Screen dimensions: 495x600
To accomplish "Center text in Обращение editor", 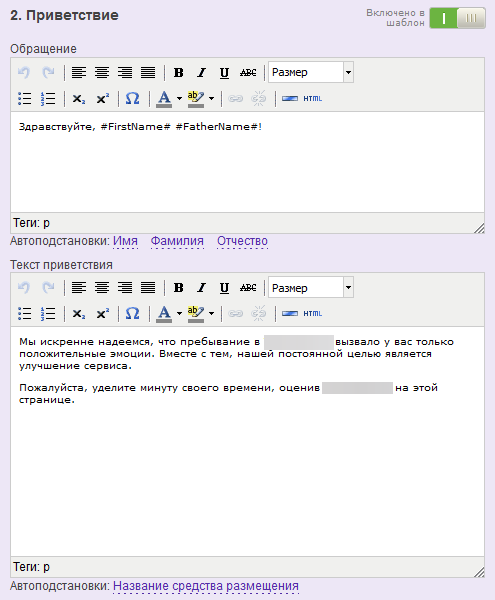I will [x=102, y=72].
